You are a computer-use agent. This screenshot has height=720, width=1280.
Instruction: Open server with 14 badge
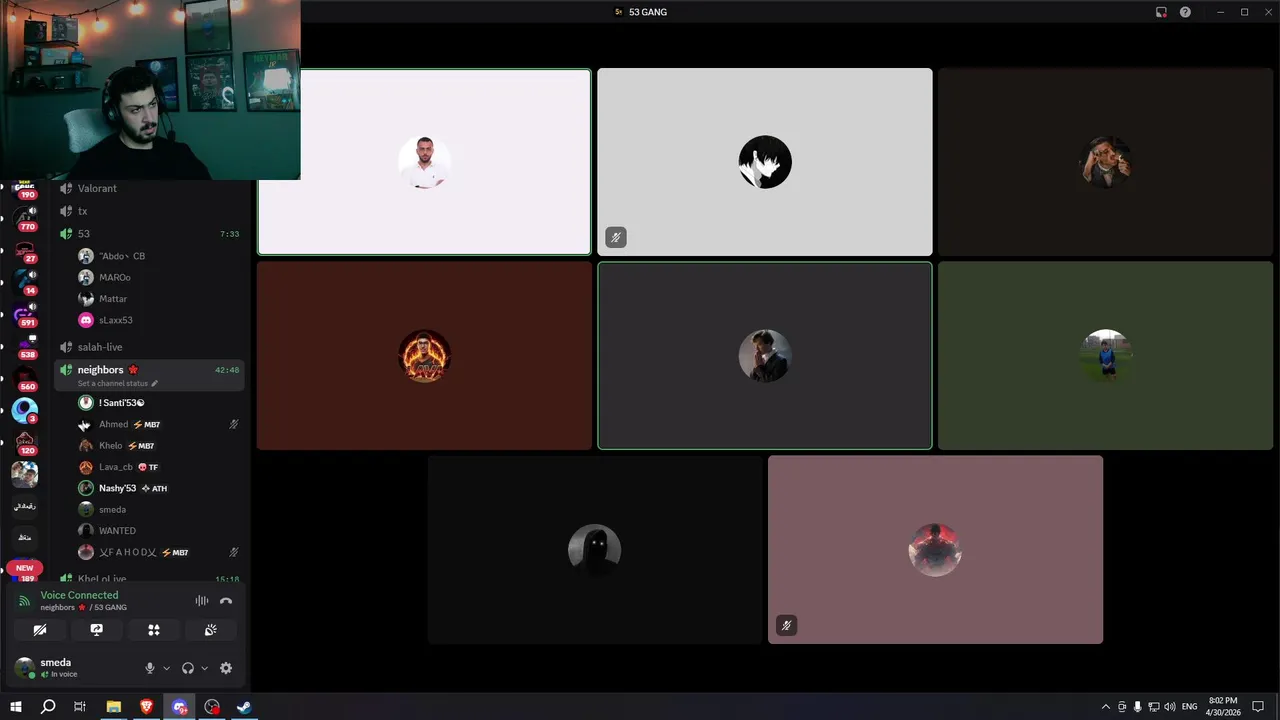(25, 282)
